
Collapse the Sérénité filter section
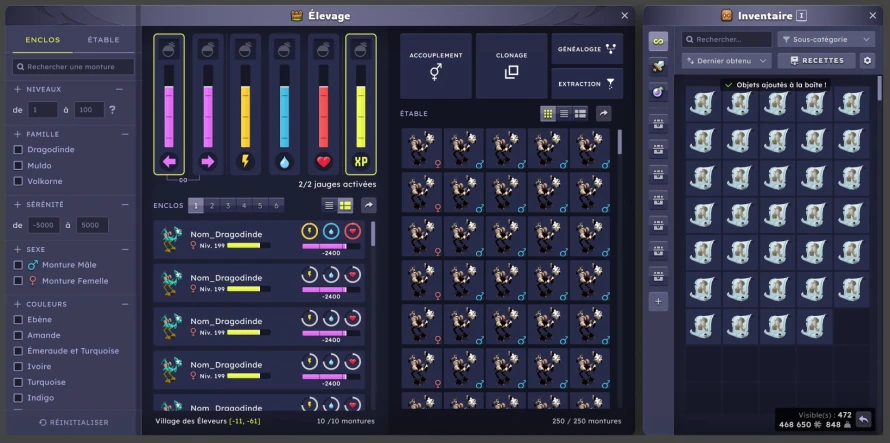point(125,204)
